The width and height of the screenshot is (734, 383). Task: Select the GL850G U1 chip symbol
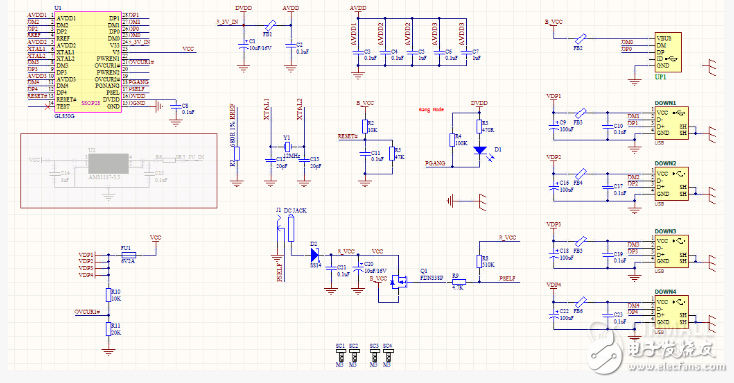click(88, 62)
